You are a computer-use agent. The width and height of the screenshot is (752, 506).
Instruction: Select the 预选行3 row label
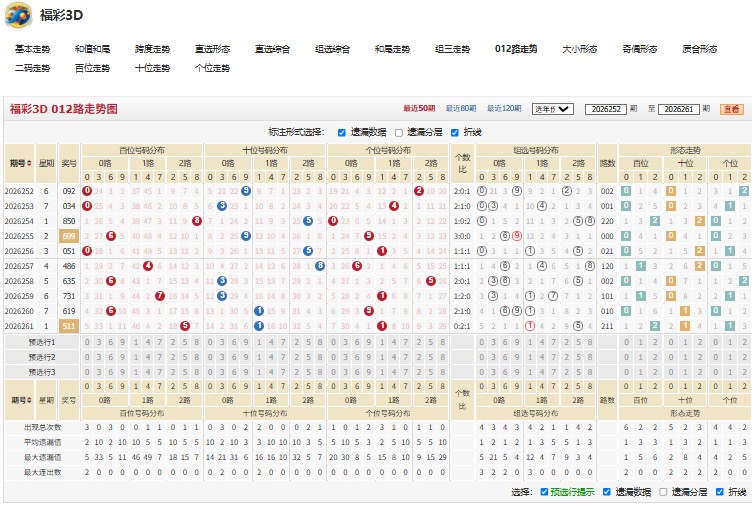[42, 372]
